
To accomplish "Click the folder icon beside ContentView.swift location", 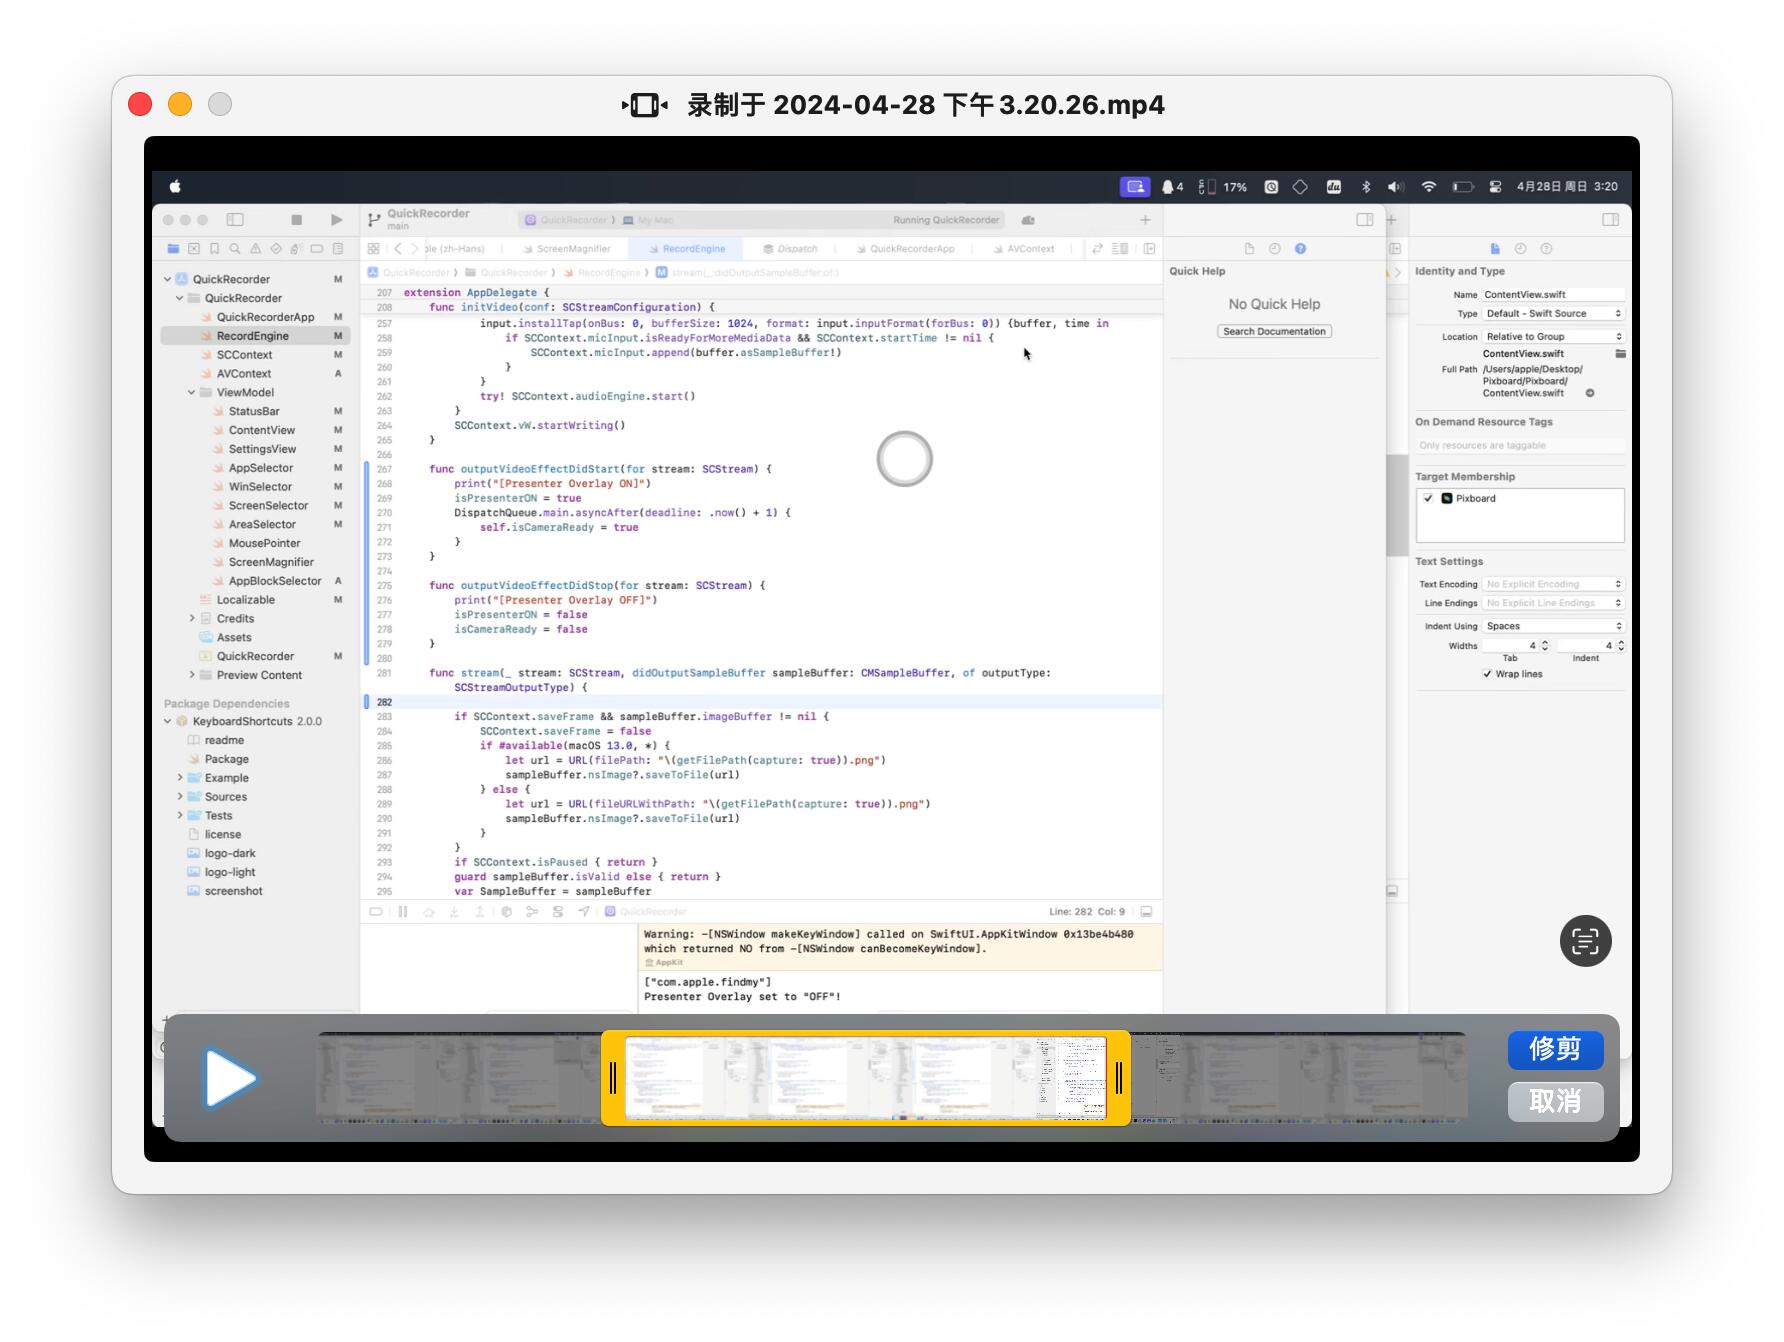I will click(1620, 354).
